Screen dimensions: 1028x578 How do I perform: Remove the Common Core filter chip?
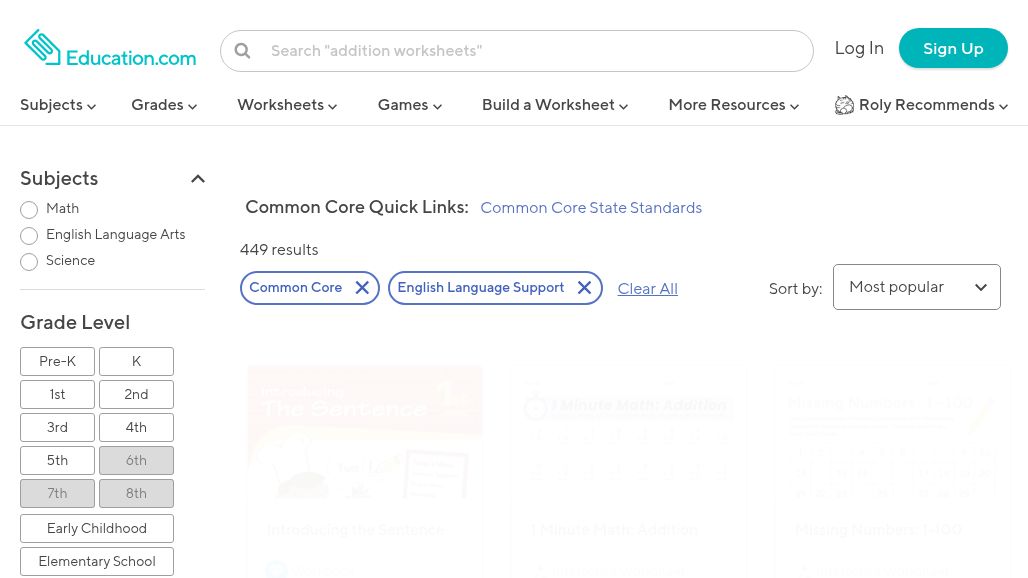(362, 288)
